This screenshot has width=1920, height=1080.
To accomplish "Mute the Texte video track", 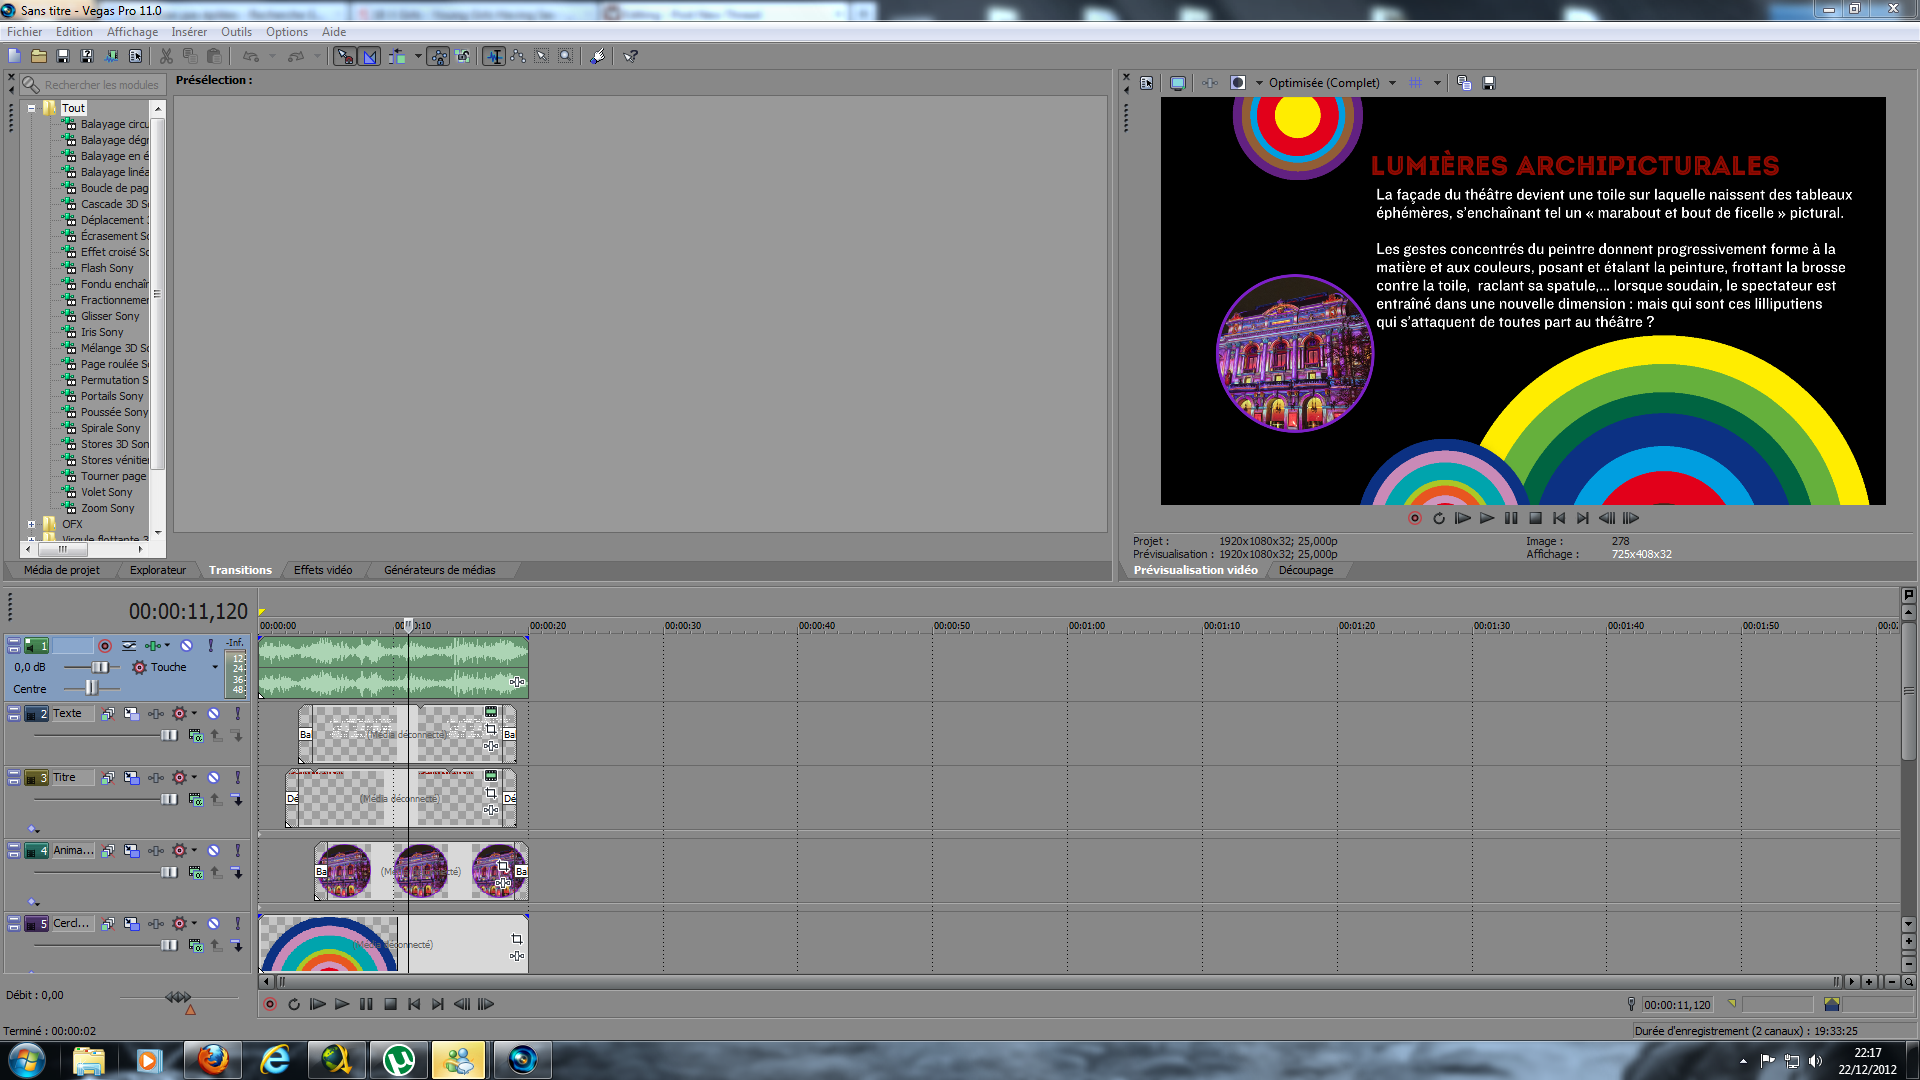I will click(x=213, y=714).
